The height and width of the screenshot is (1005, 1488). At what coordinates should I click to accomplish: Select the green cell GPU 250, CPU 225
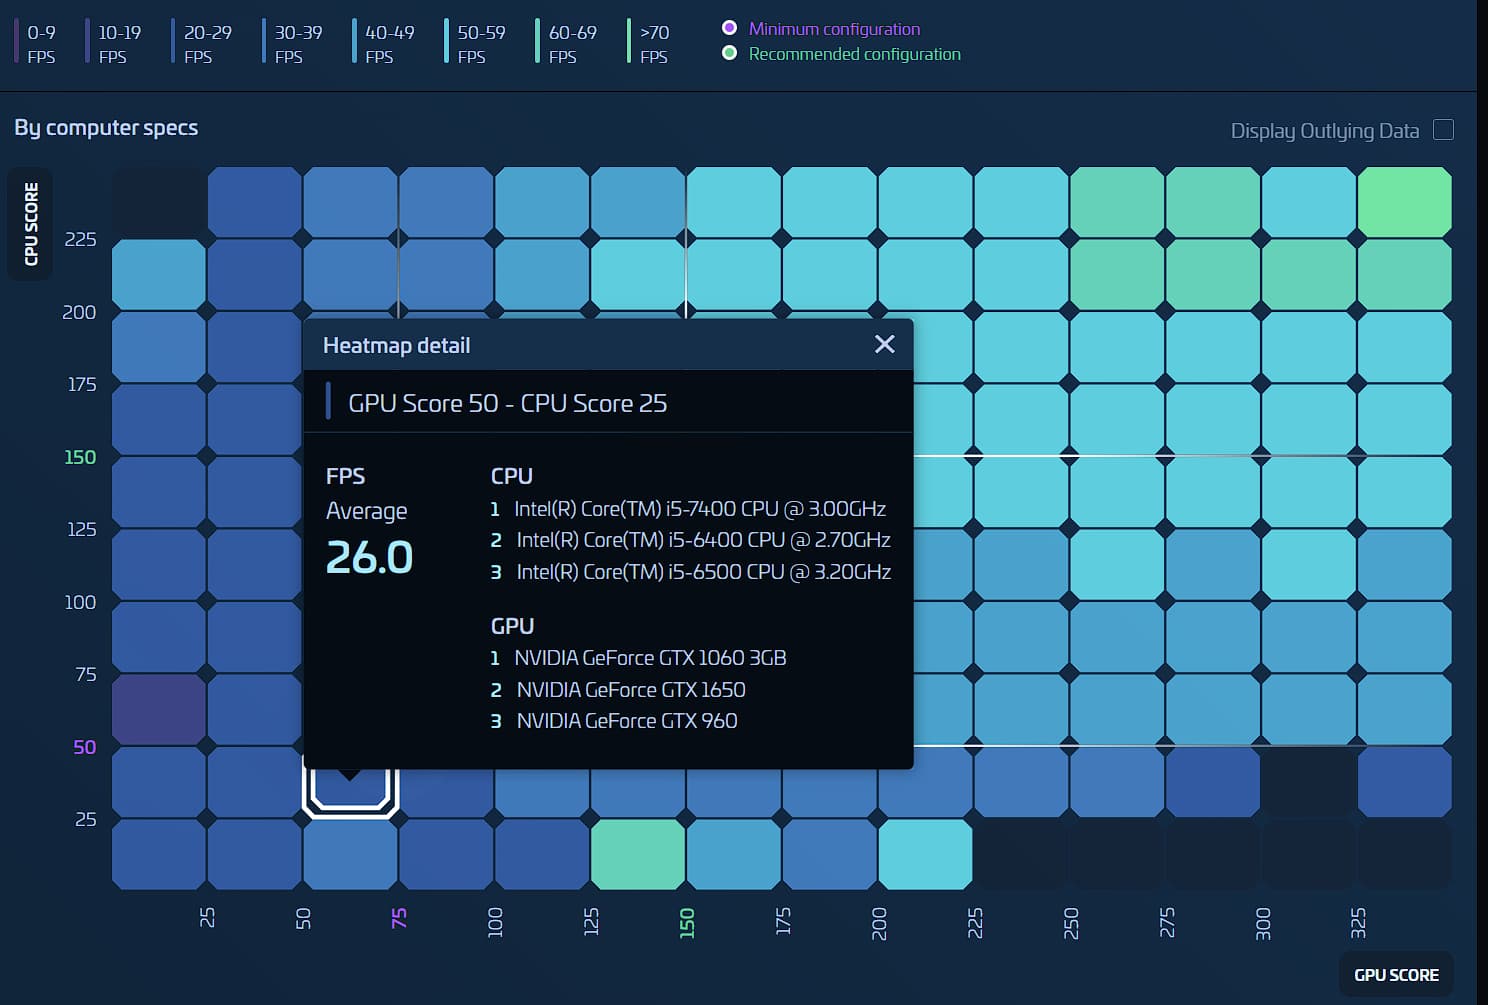[1117, 202]
